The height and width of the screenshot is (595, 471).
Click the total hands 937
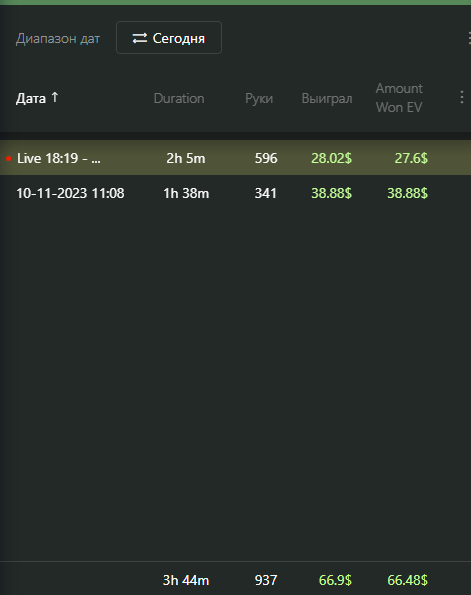(x=266, y=580)
